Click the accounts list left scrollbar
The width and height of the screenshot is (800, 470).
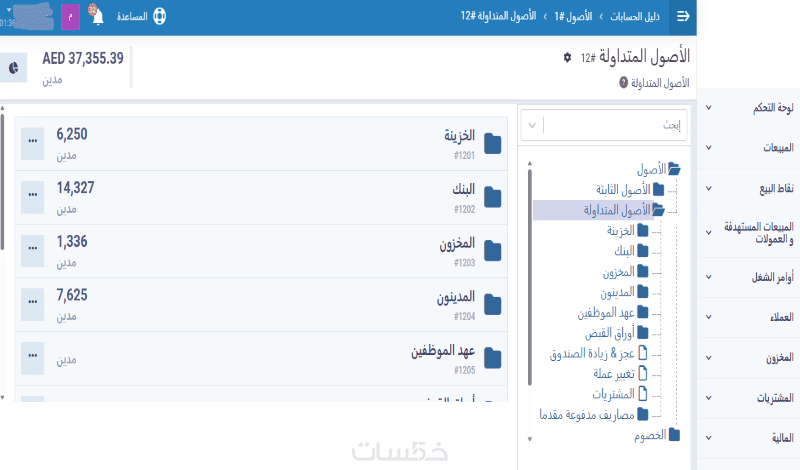(x=2, y=181)
